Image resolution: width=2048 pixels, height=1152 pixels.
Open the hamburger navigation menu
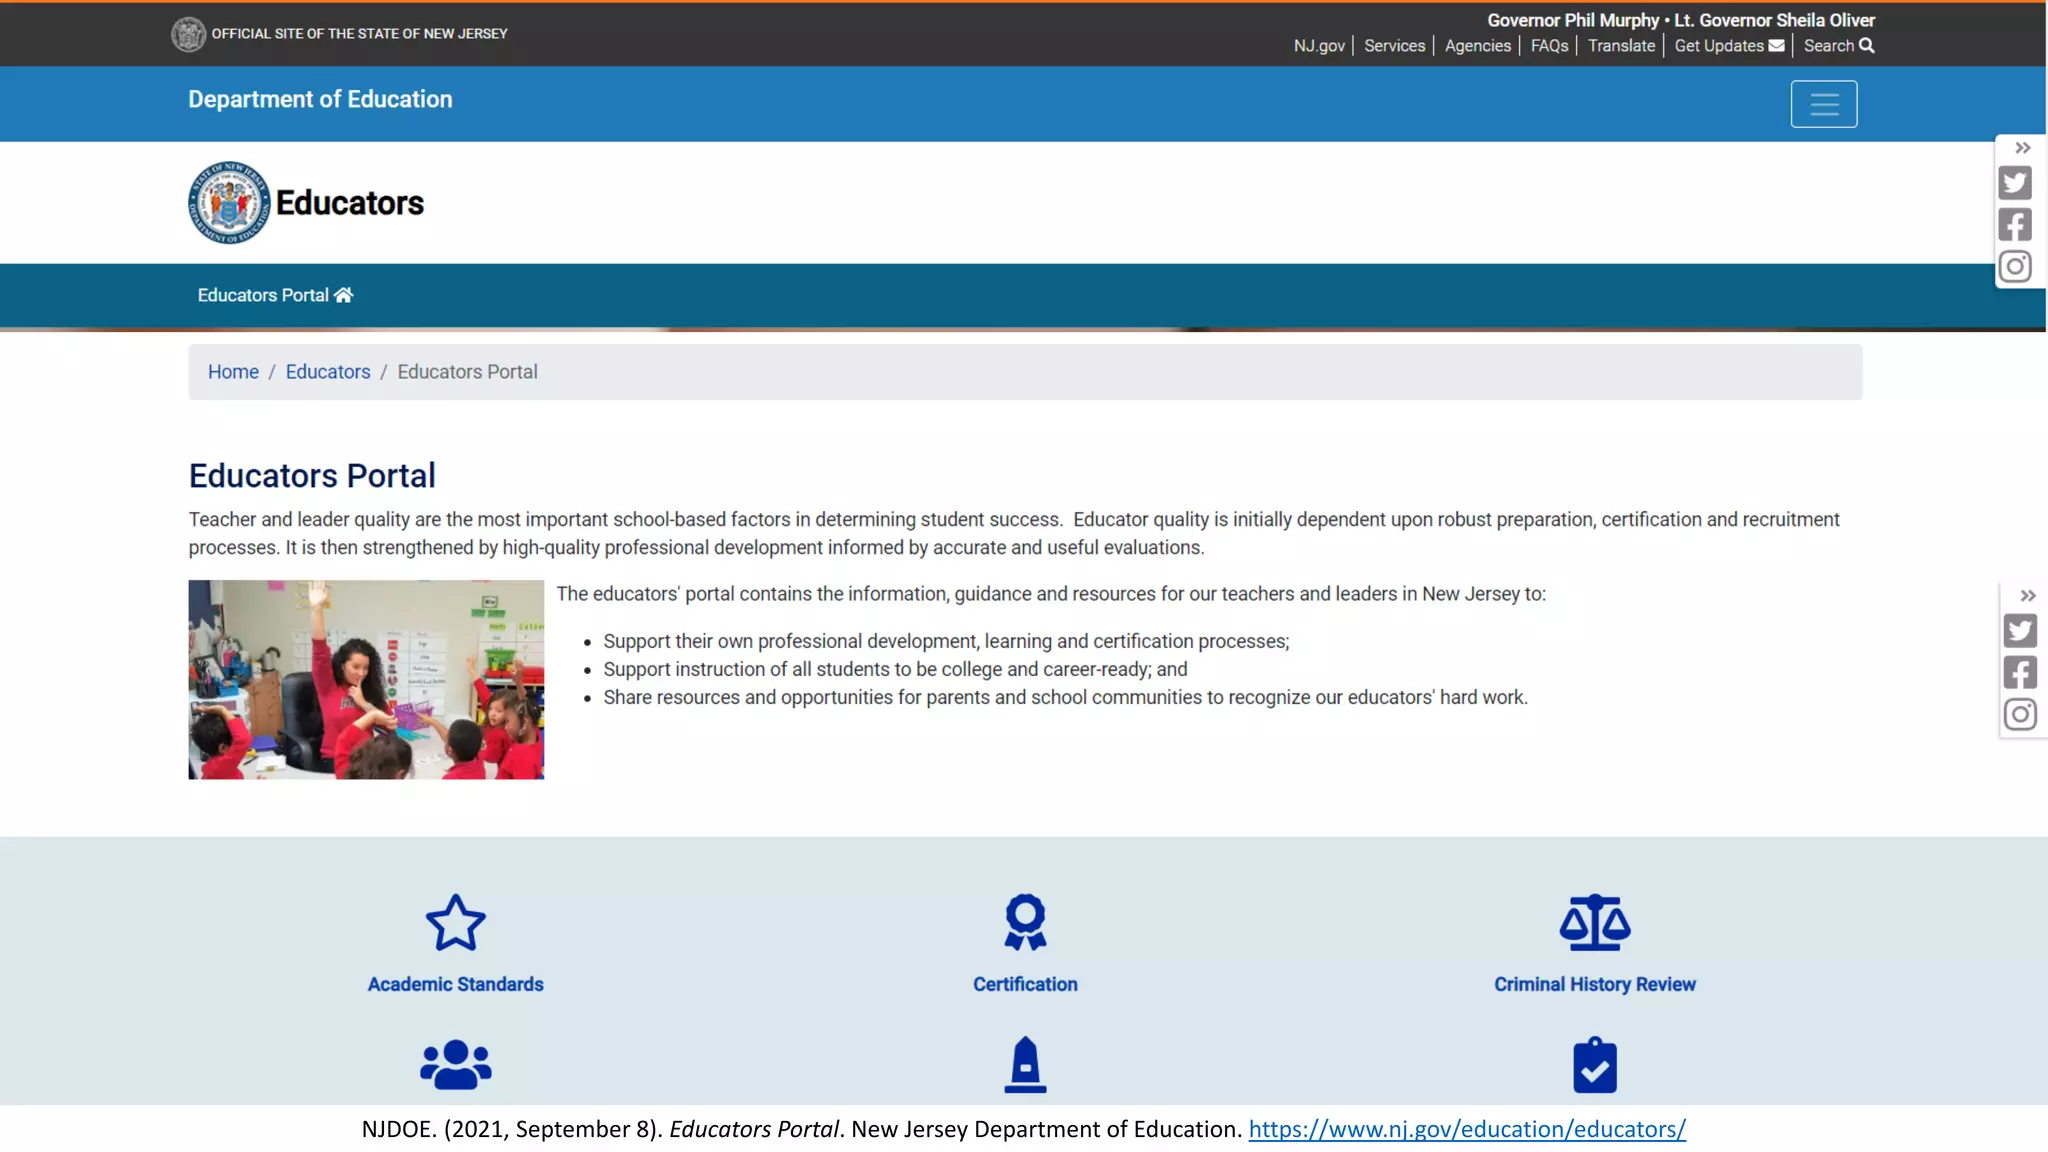pyautogui.click(x=1823, y=104)
